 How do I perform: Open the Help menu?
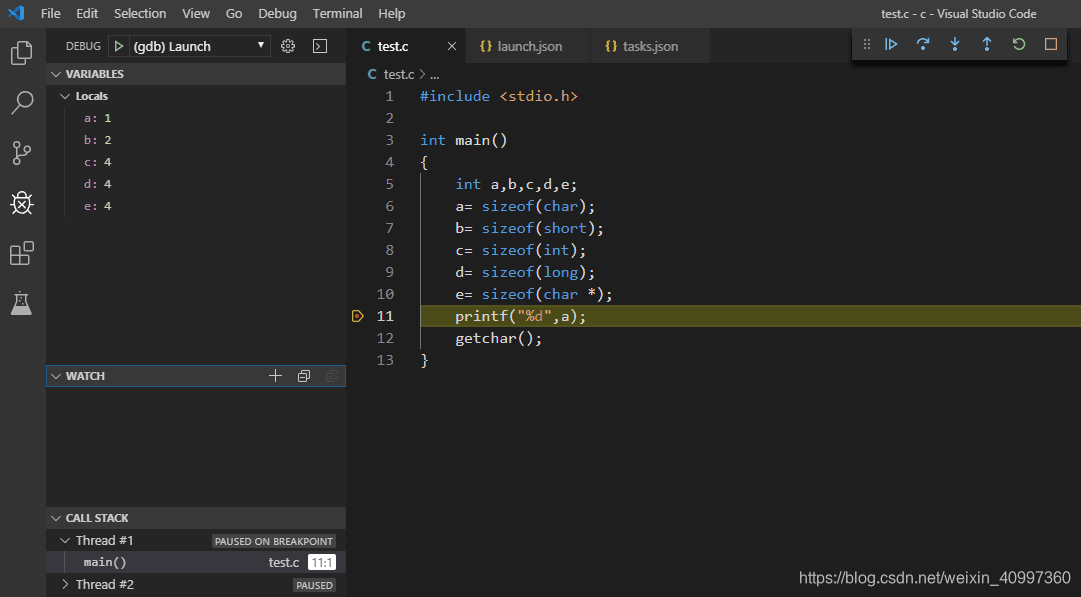[392, 13]
